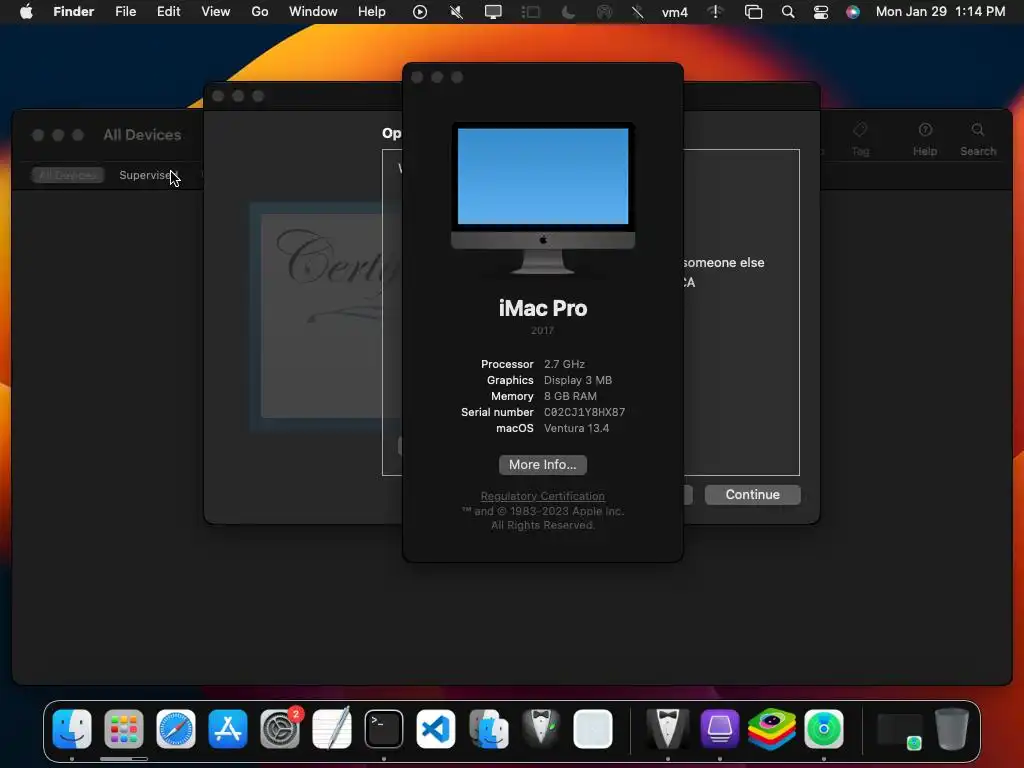Click the muted sound menu bar icon
Viewport: 1024px width, 768px height.
[x=456, y=12]
